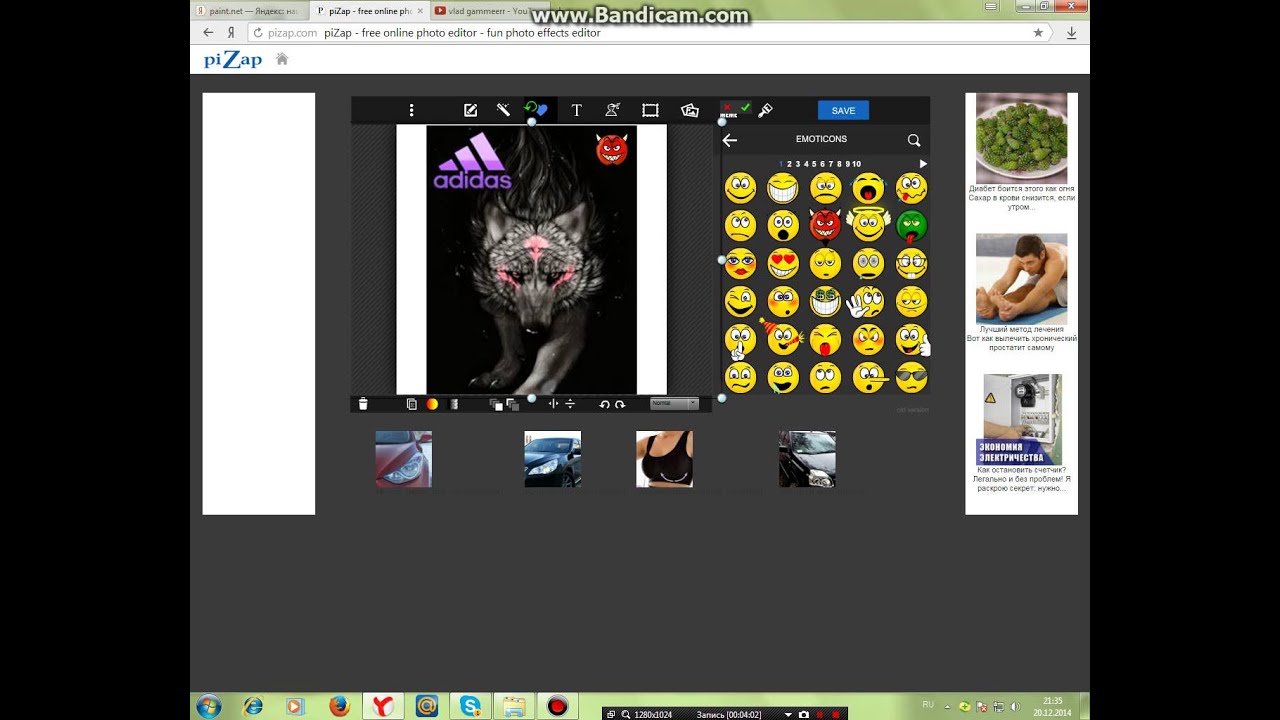
Task: Open the Normal blend mode dropdown
Action: pyautogui.click(x=674, y=403)
